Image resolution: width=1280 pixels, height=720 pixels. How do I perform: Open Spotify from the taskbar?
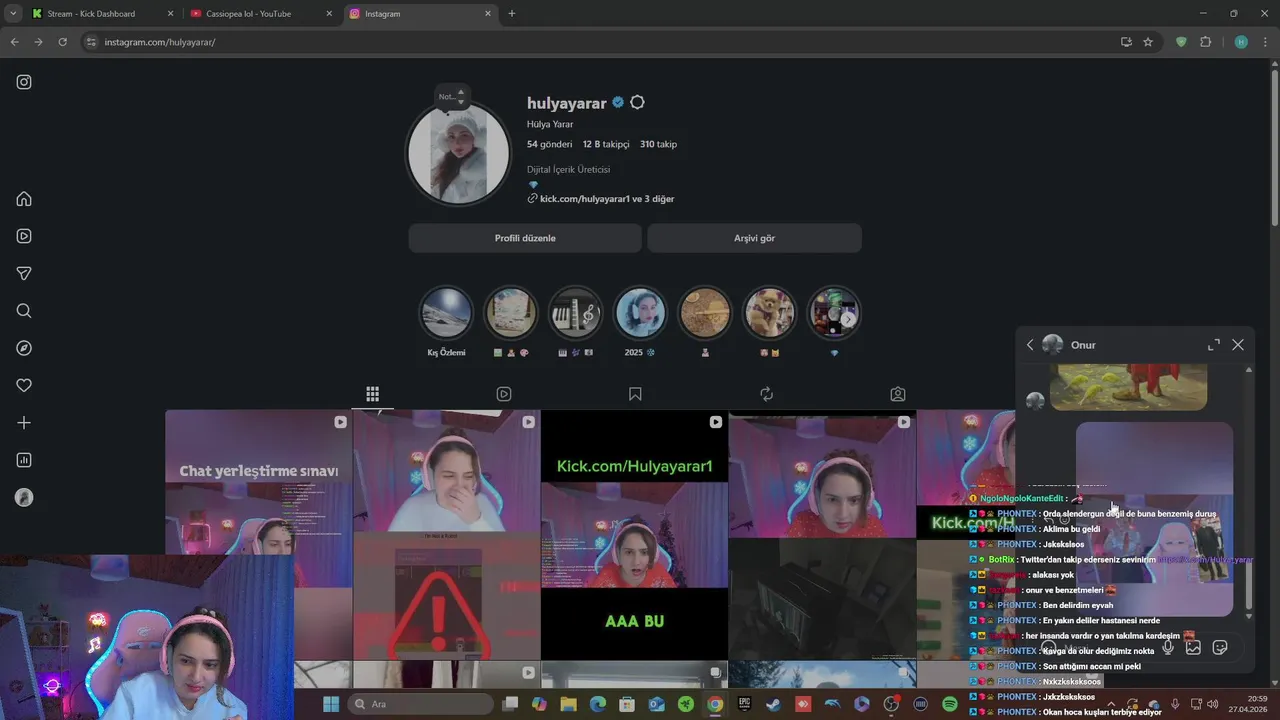pos(949,704)
